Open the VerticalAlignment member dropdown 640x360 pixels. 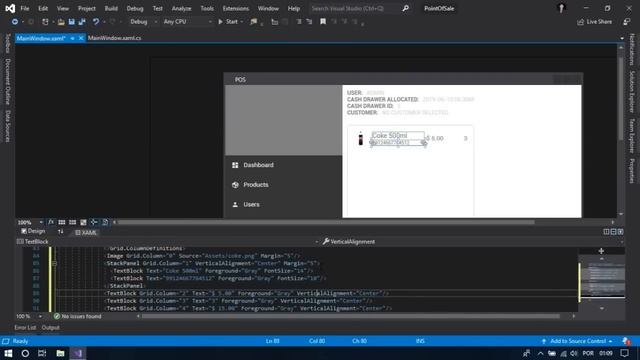point(472,242)
